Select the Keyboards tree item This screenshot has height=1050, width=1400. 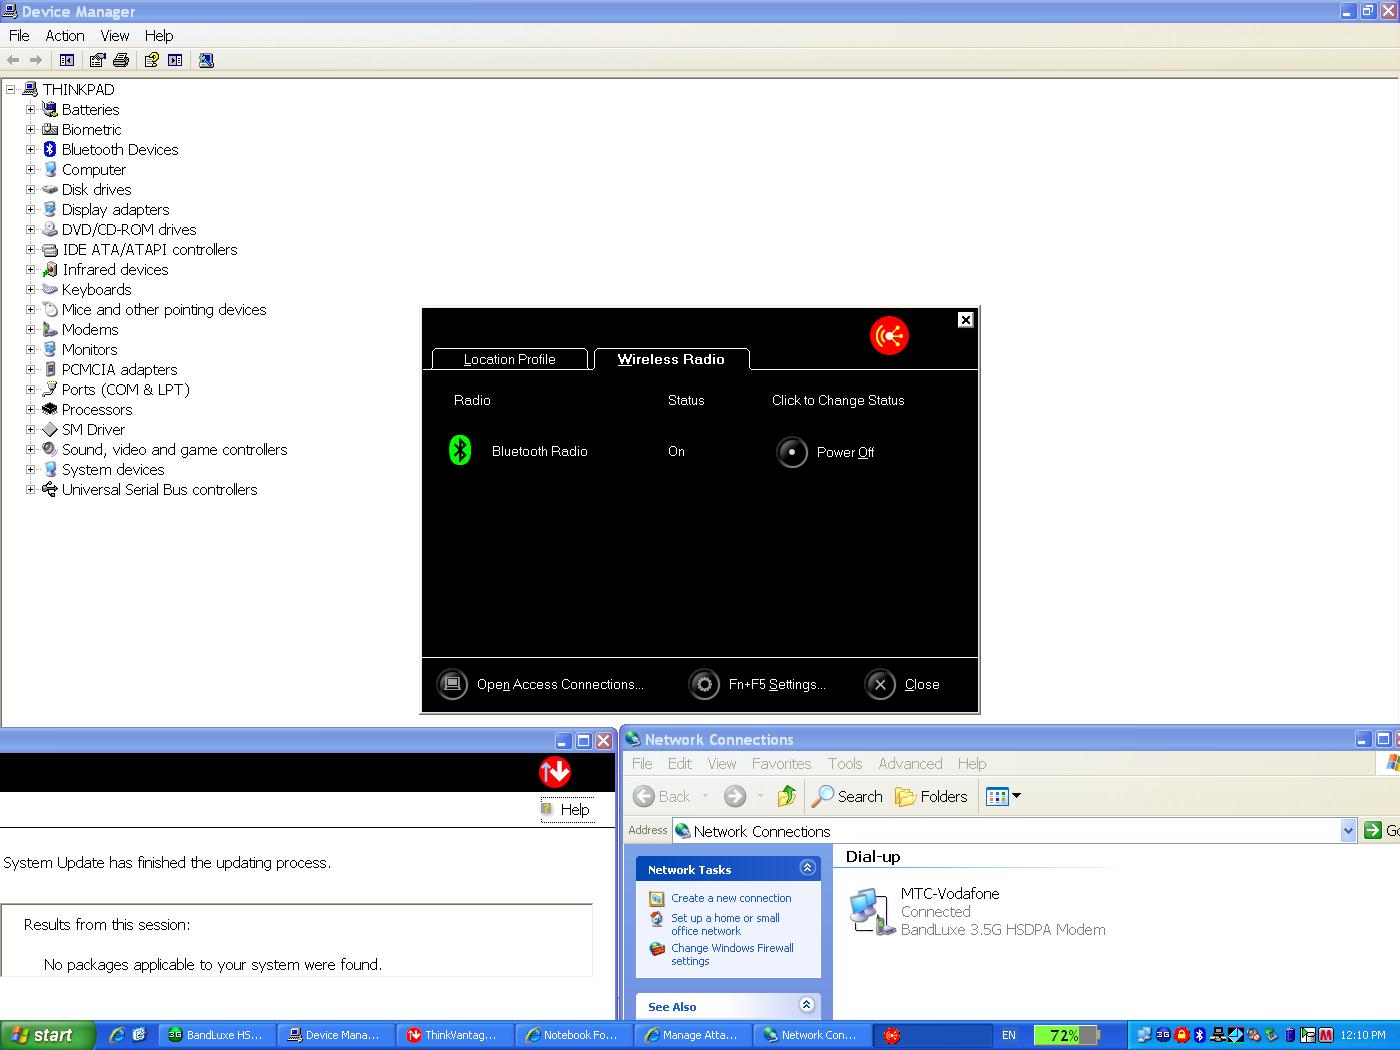96,290
